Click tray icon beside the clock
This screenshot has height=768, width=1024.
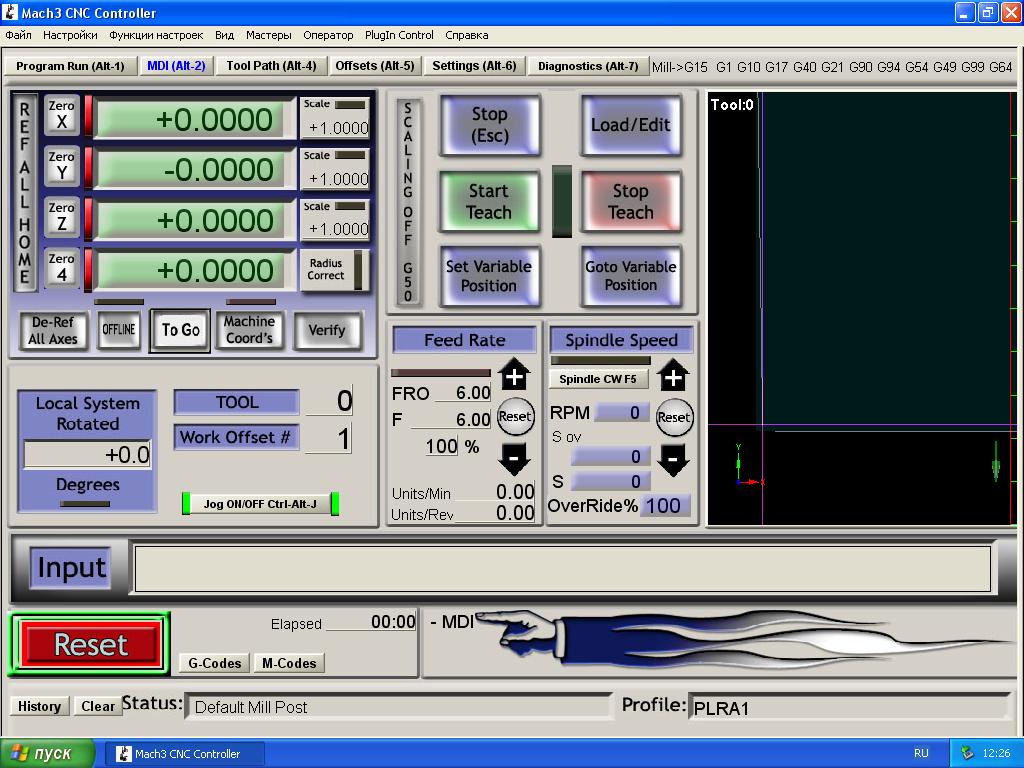(x=967, y=753)
